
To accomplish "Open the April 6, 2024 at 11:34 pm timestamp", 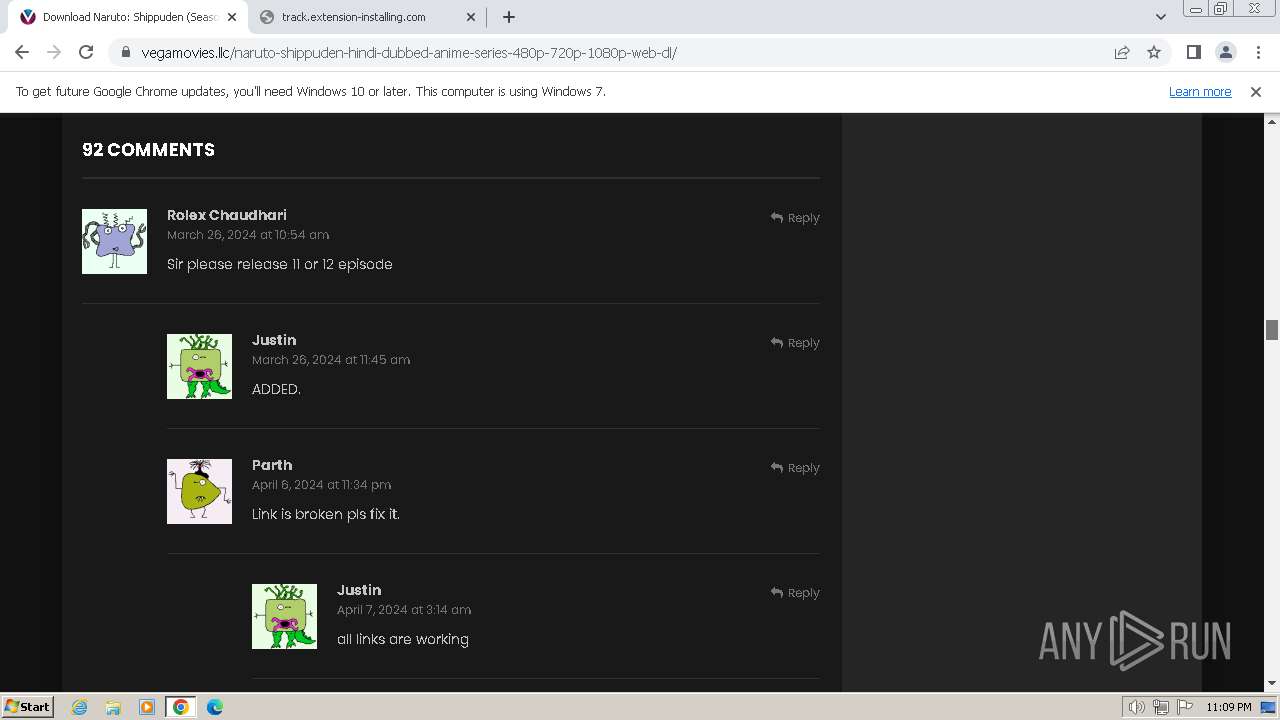I will (321, 484).
